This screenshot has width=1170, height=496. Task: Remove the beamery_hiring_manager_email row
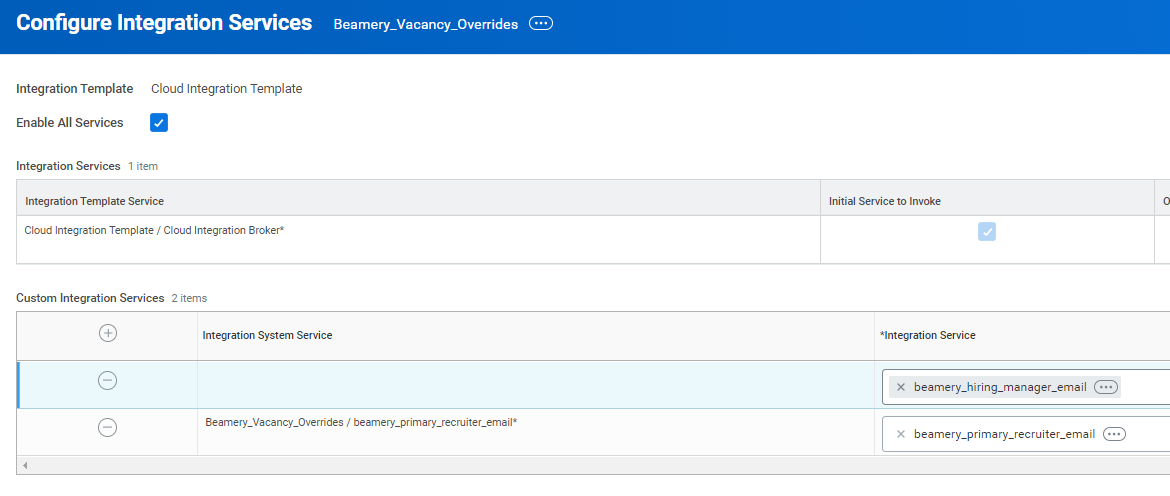click(x=108, y=380)
